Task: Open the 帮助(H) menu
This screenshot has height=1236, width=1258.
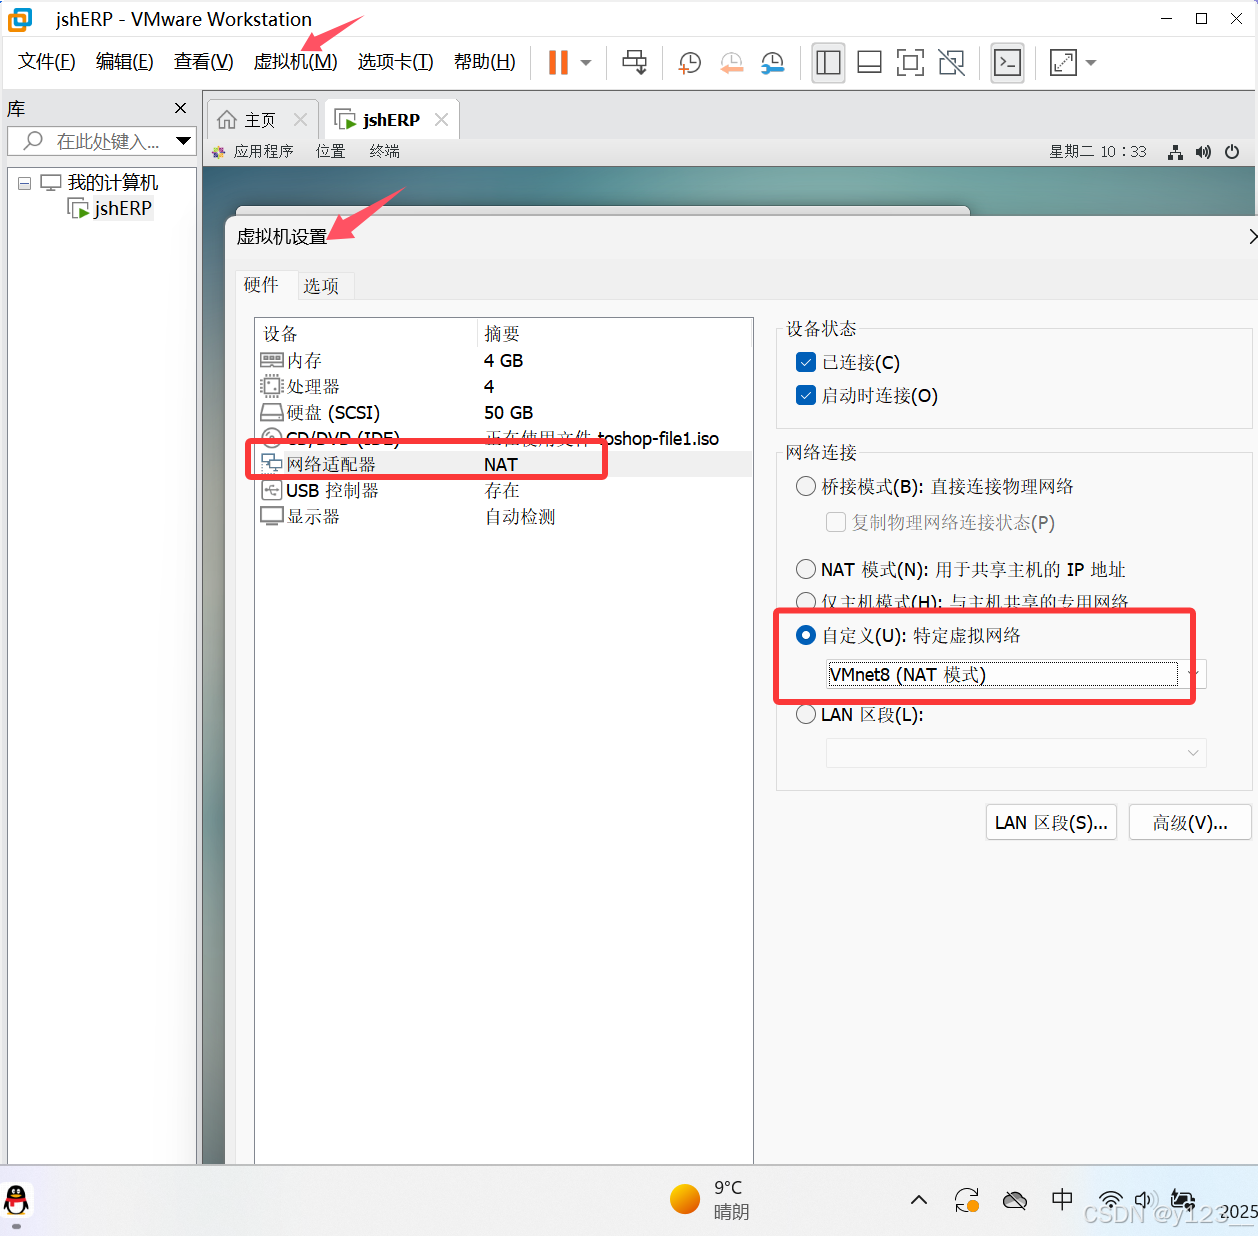Action: coord(485,62)
